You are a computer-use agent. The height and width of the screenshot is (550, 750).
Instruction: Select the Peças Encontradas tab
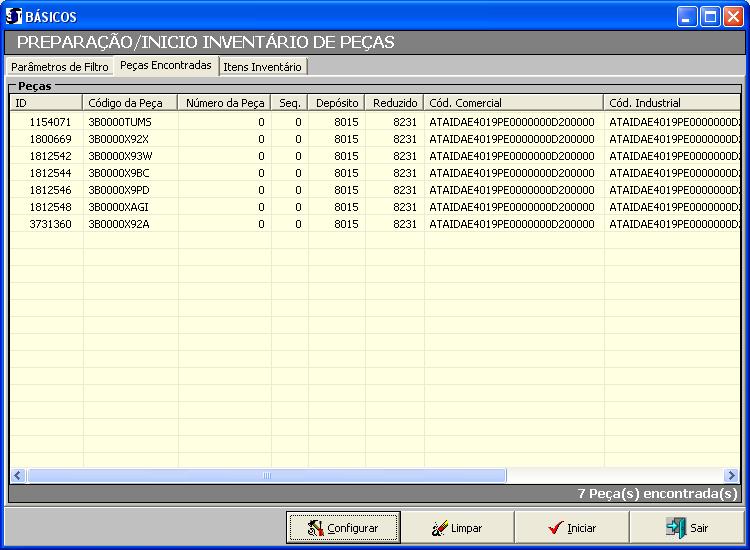coord(166,66)
